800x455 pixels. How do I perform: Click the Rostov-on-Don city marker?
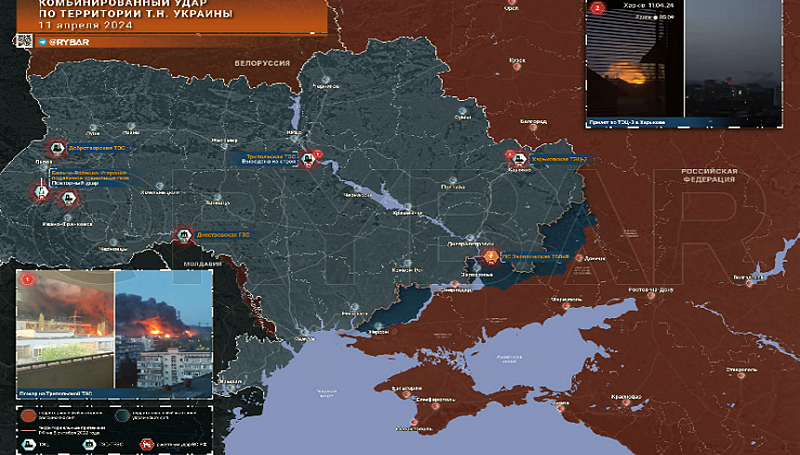(651, 295)
